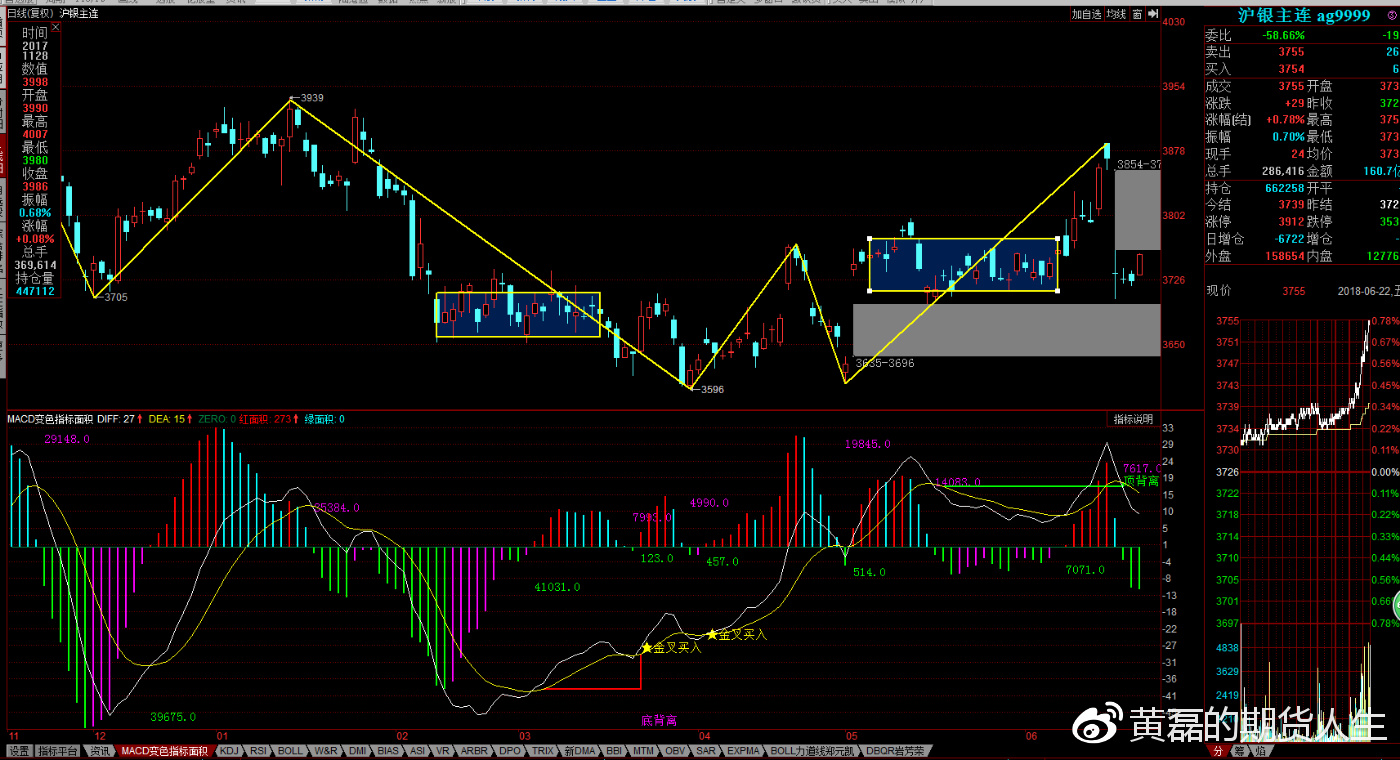
Task: Switch to the ASI indicator tab
Action: coord(417,750)
